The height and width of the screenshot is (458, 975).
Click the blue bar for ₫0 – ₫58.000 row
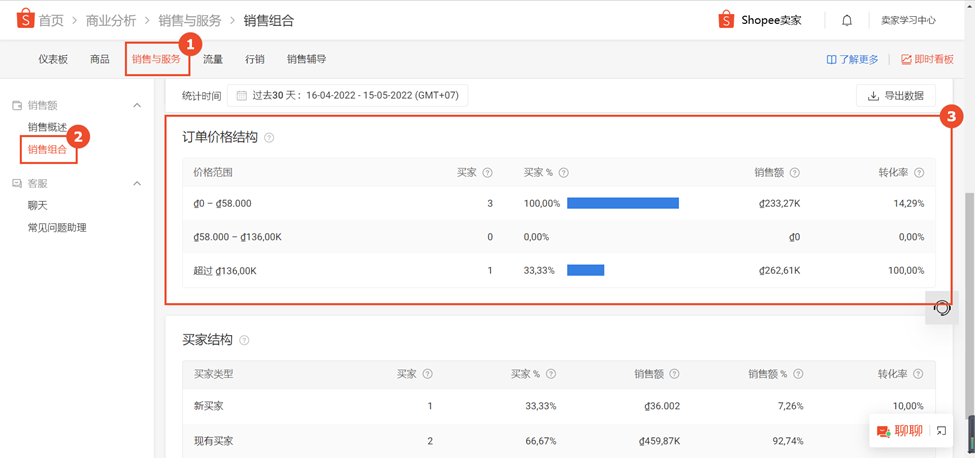tap(622, 203)
